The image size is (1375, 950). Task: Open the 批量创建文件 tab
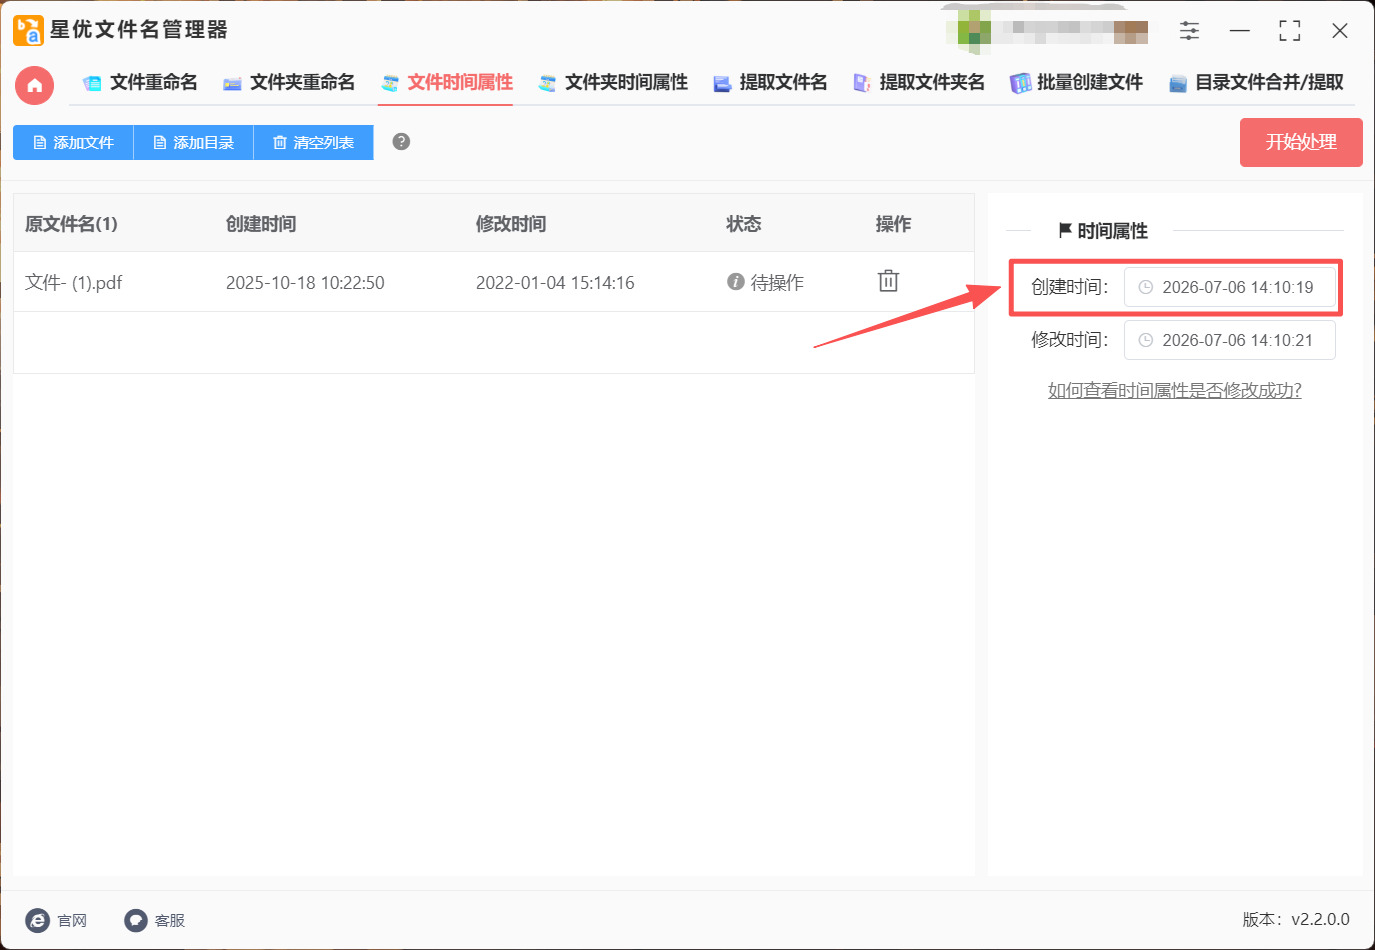[x=1077, y=83]
